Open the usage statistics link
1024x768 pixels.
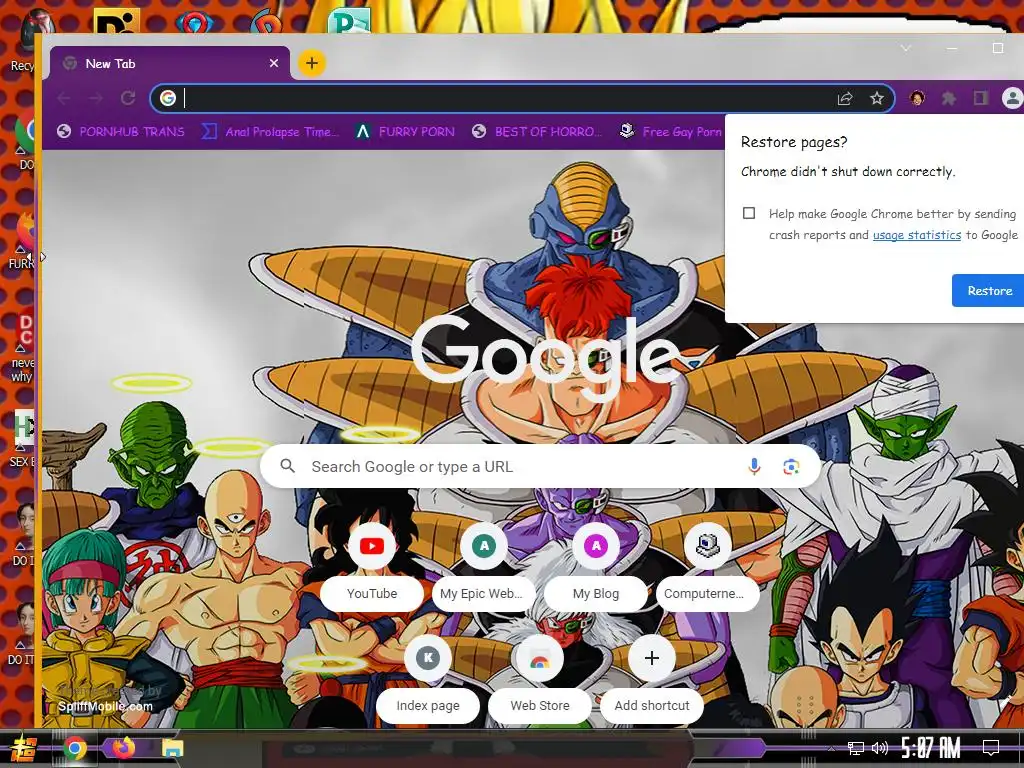917,234
